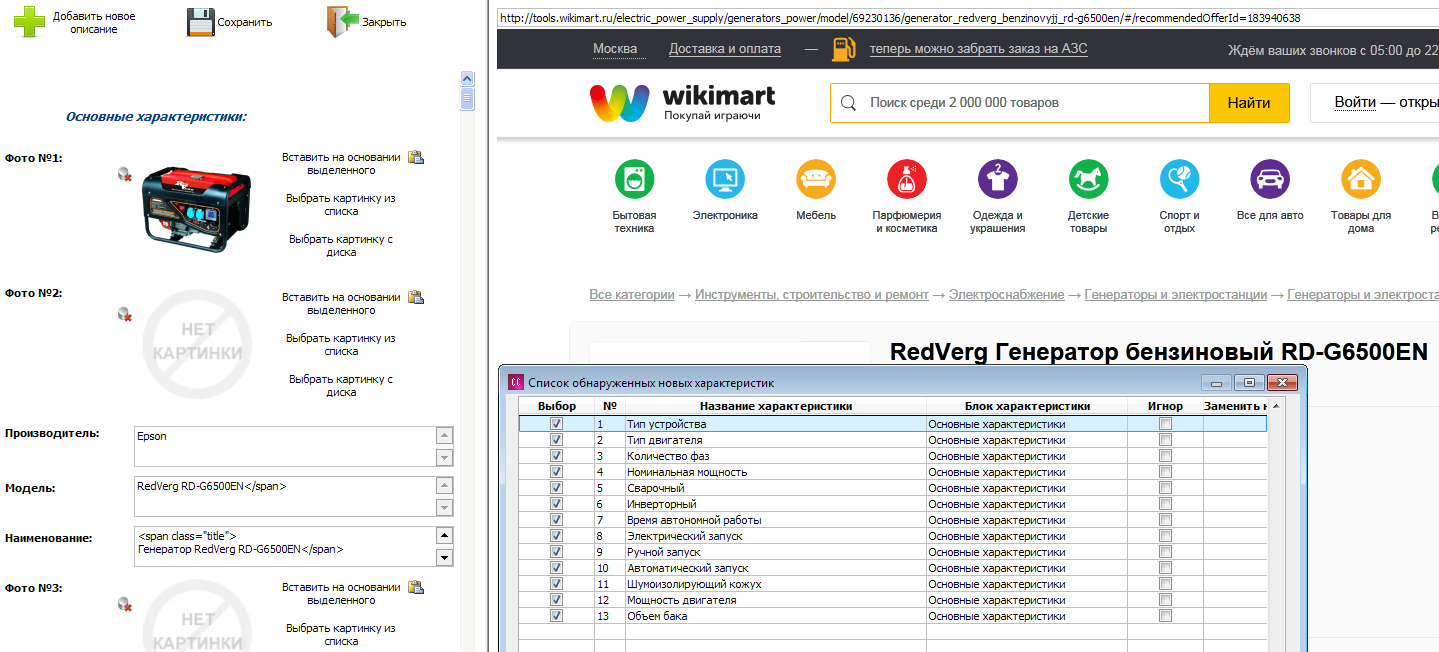The height and width of the screenshot is (652, 1439).
Task: Sort by Название характеристики column header
Action: click(776, 406)
